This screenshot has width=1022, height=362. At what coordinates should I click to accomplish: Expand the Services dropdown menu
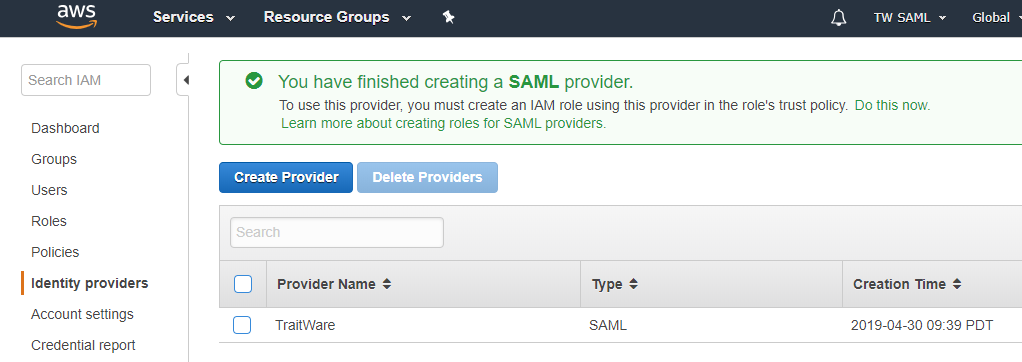tap(194, 18)
